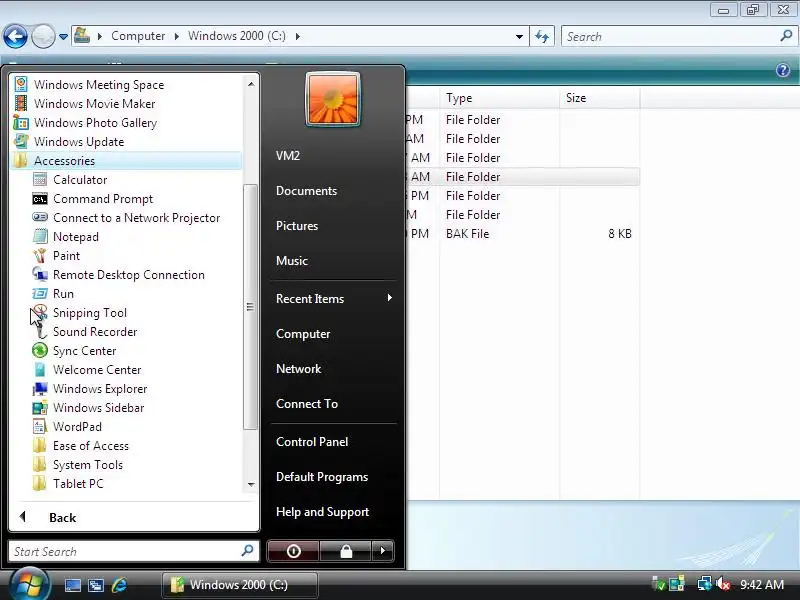Screen dimensions: 800x600
Task: Sort by the Type column header
Action: (498, 98)
